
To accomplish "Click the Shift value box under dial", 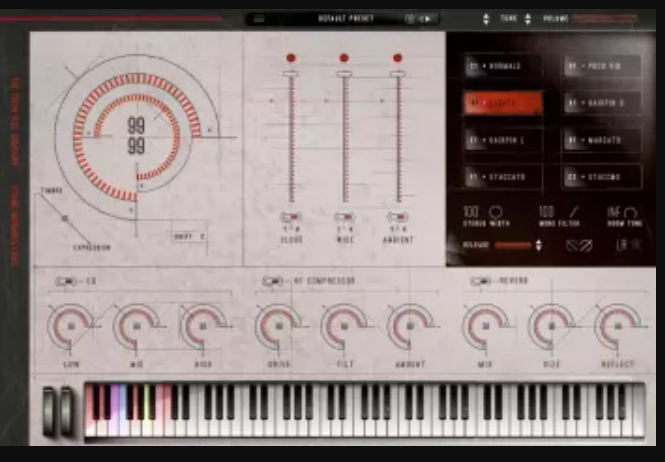I will 189,237.
